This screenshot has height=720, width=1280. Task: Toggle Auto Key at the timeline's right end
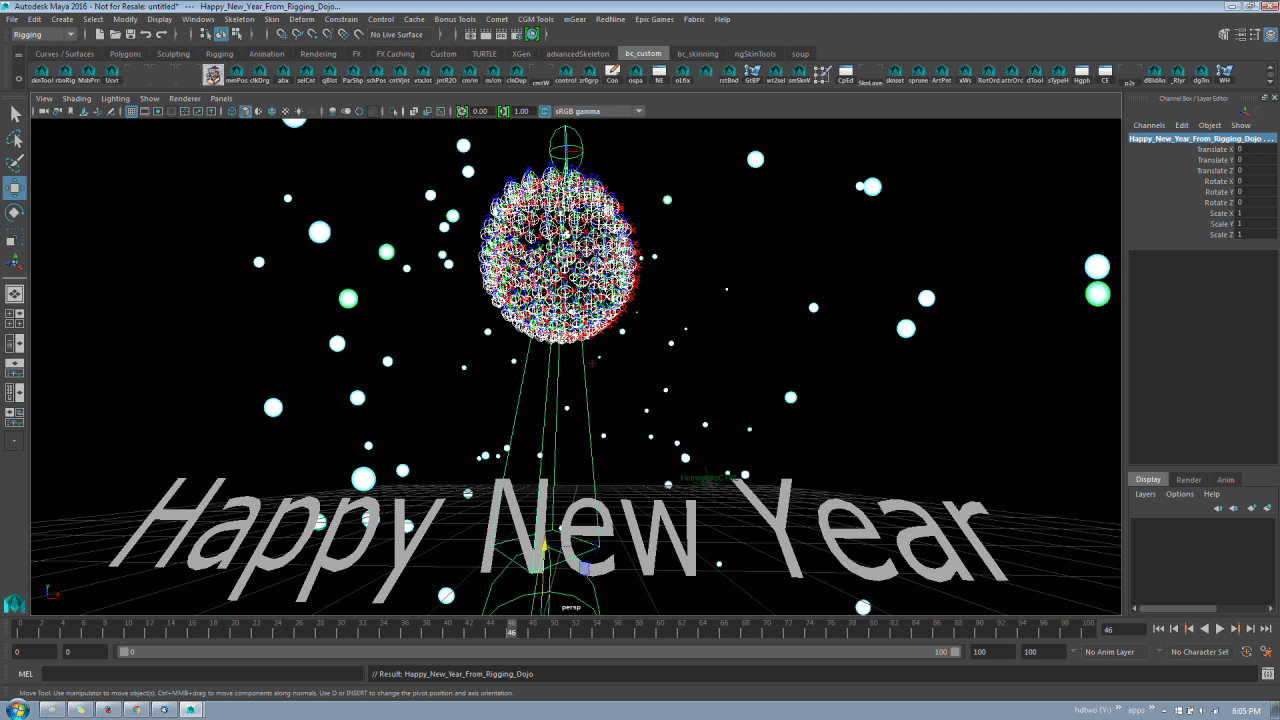(x=1246, y=652)
